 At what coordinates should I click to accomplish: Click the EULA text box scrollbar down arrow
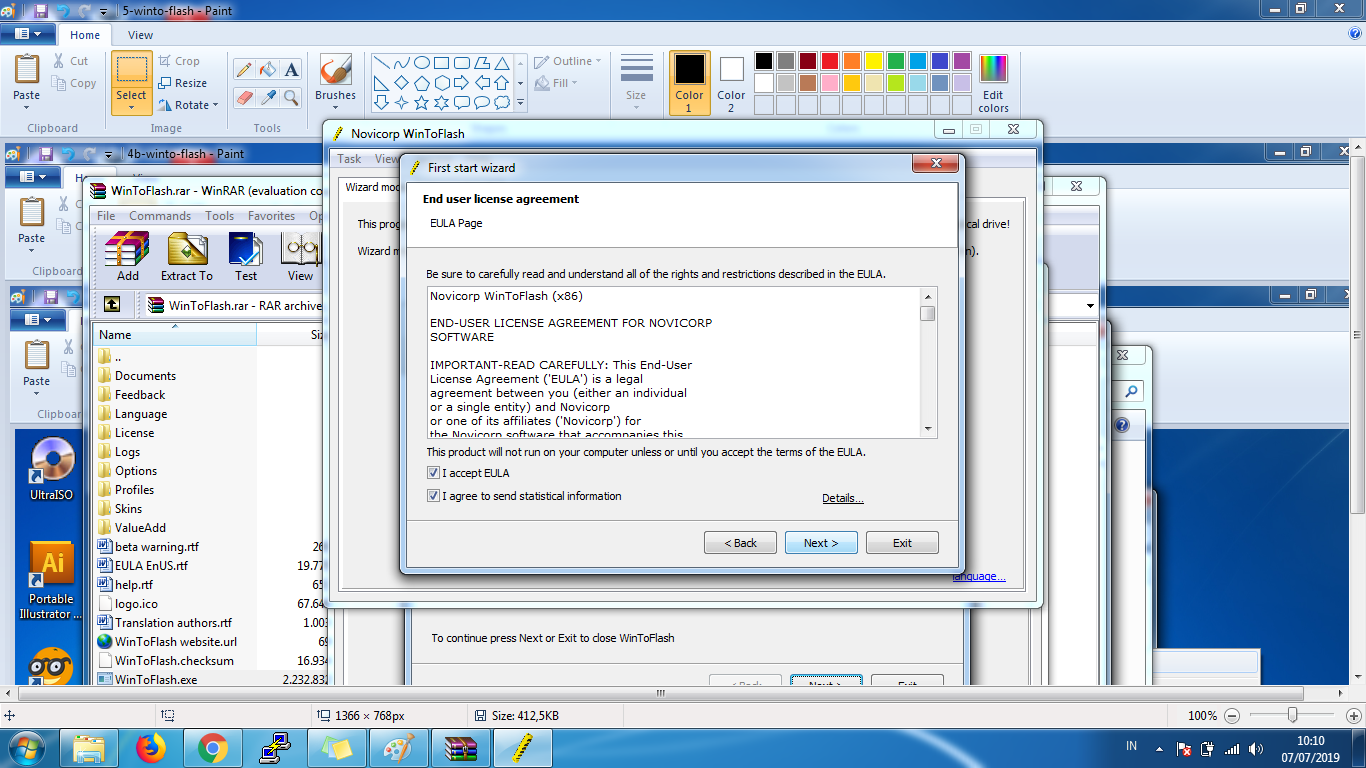click(x=929, y=429)
